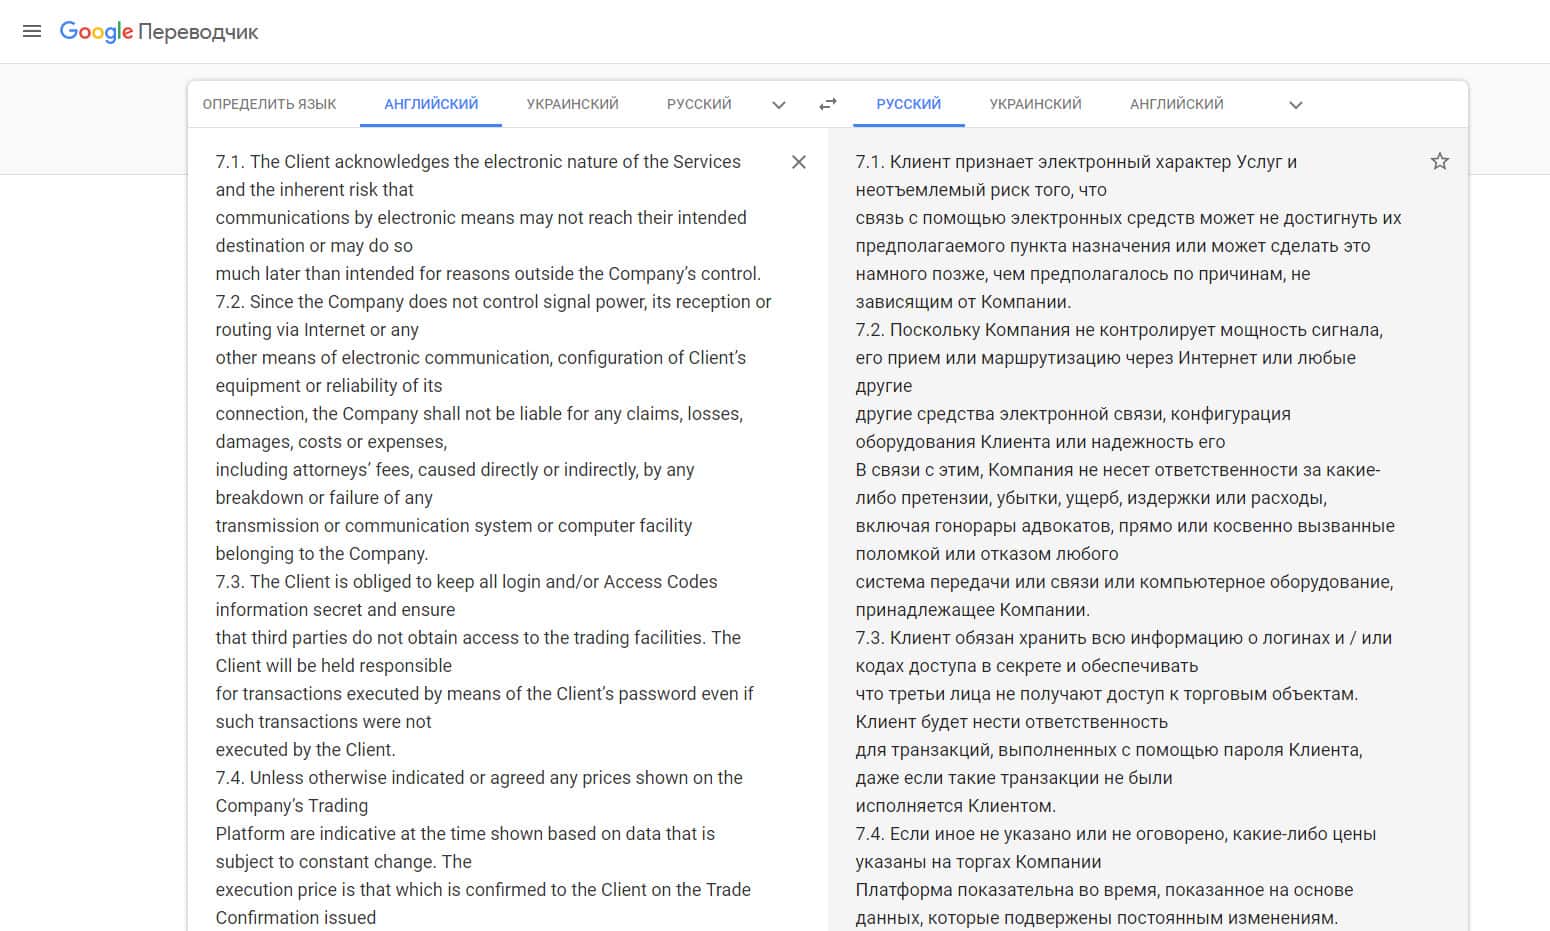The image size is (1550, 931).
Task: Save translation using the star icon
Action: point(1439,162)
